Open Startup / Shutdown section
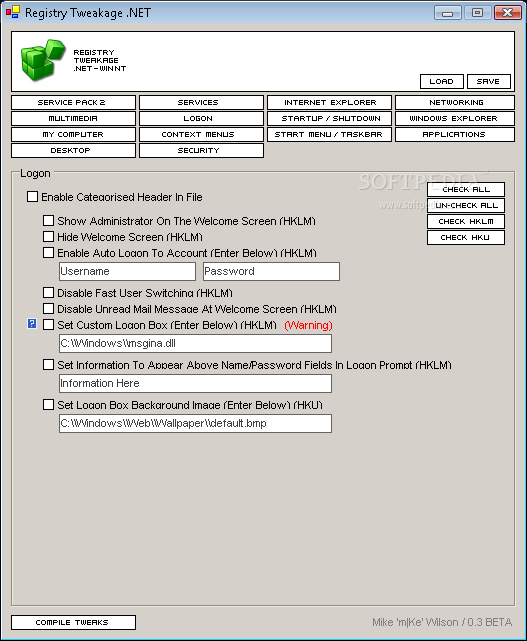This screenshot has width=527, height=641. coord(329,118)
